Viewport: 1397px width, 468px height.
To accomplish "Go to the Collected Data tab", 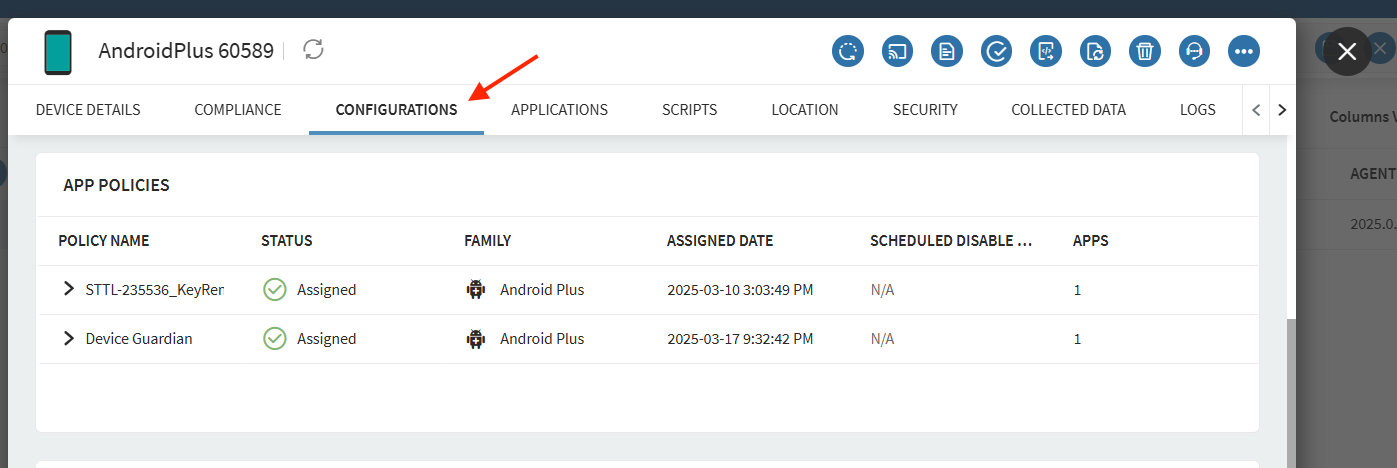I will (1068, 110).
